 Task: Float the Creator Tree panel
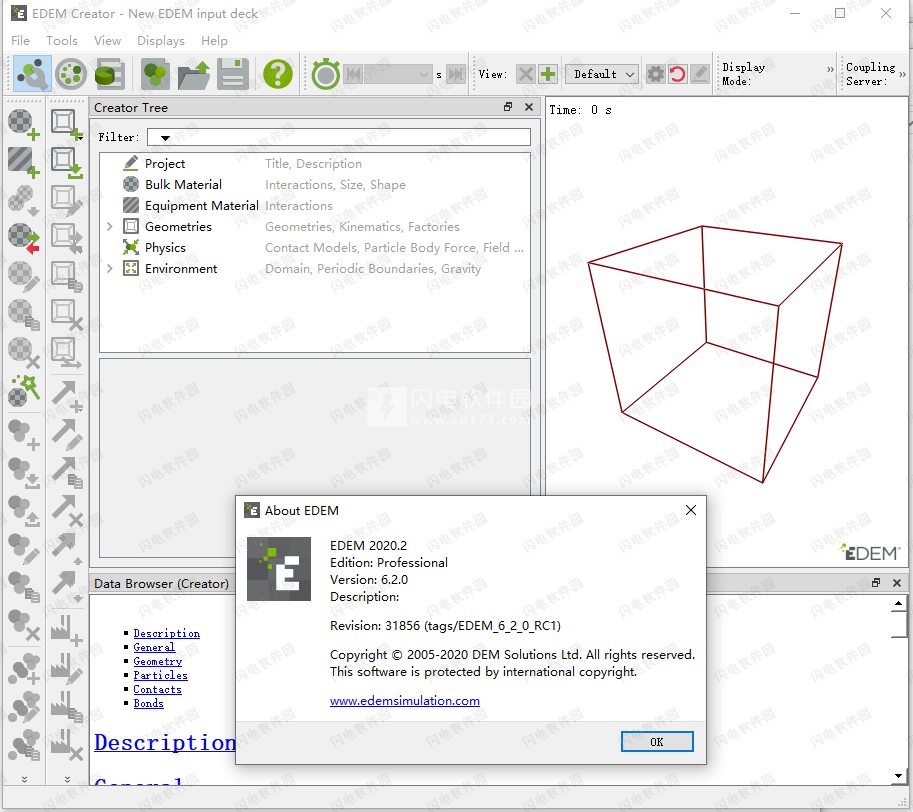[x=508, y=107]
